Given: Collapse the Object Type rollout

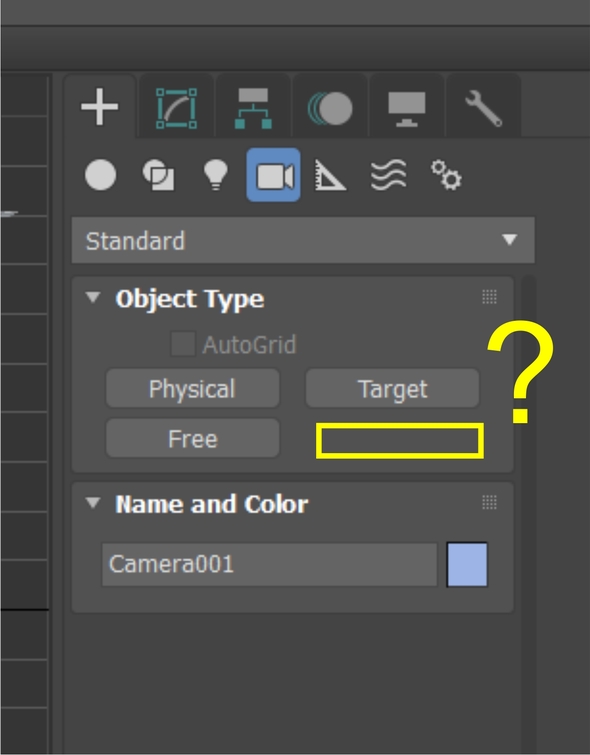Looking at the screenshot, I should pyautogui.click(x=93, y=298).
